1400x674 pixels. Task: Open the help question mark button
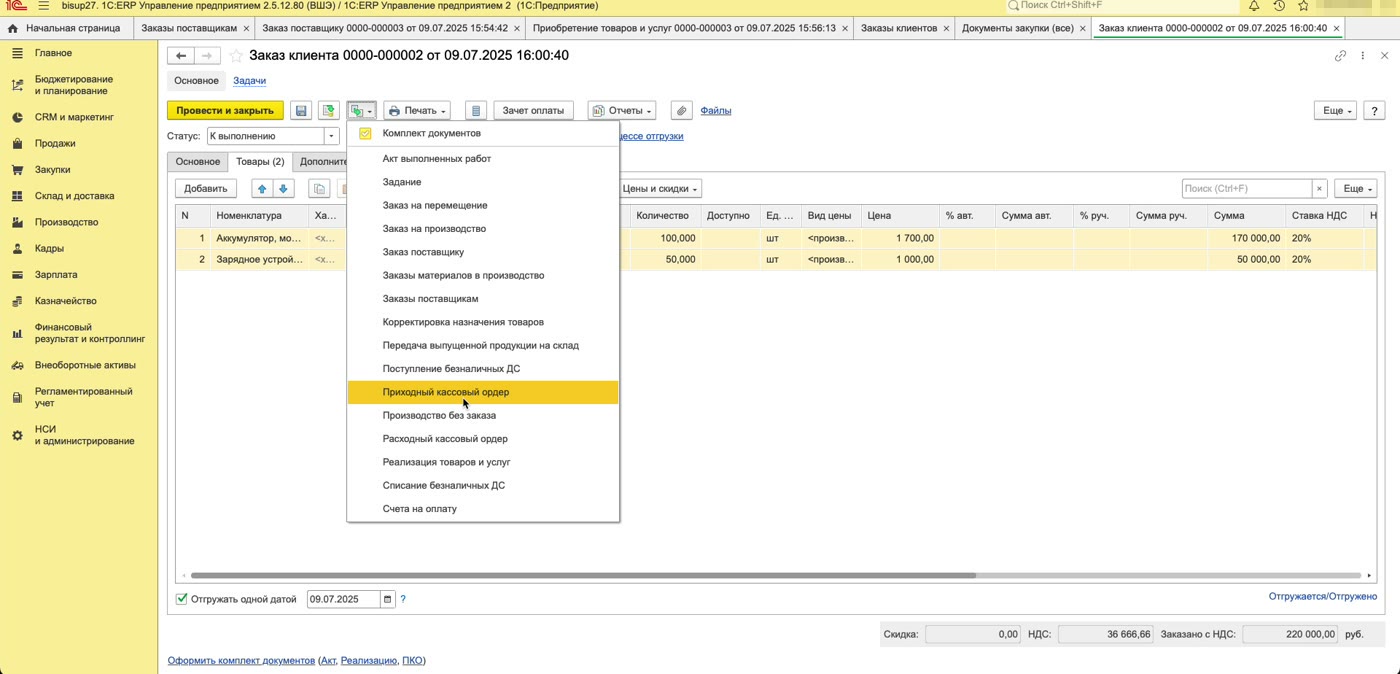[1374, 111]
